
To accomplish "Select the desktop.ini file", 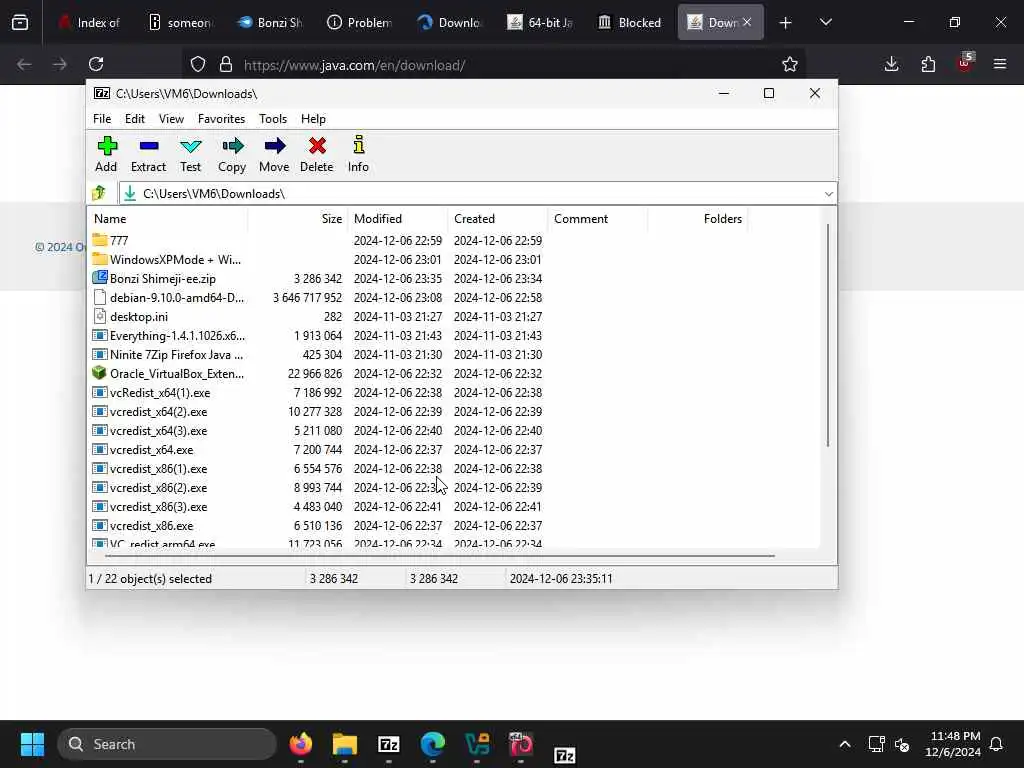I will coord(139,316).
